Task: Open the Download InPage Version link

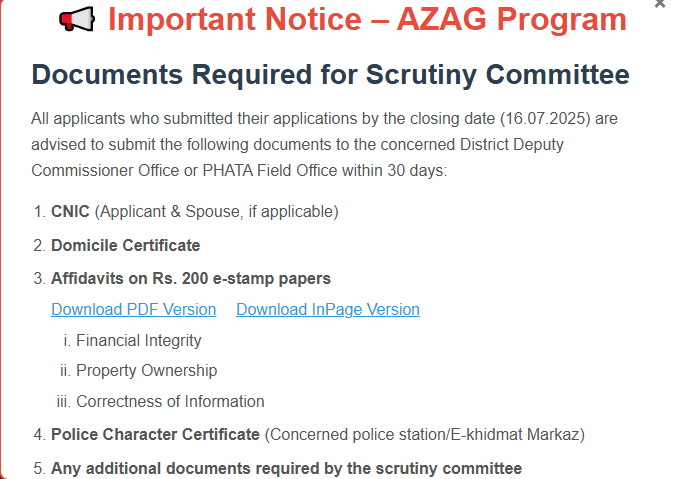Action: (328, 309)
